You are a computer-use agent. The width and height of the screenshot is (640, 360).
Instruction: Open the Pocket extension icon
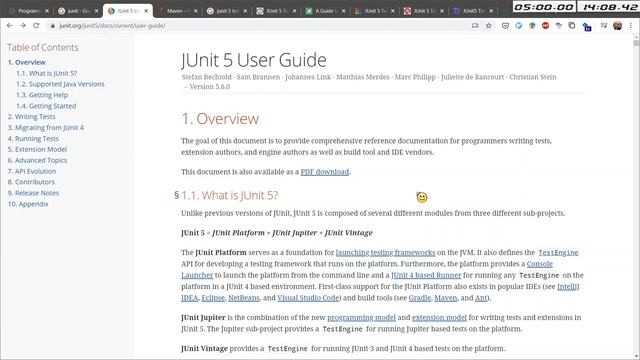[x=505, y=25]
